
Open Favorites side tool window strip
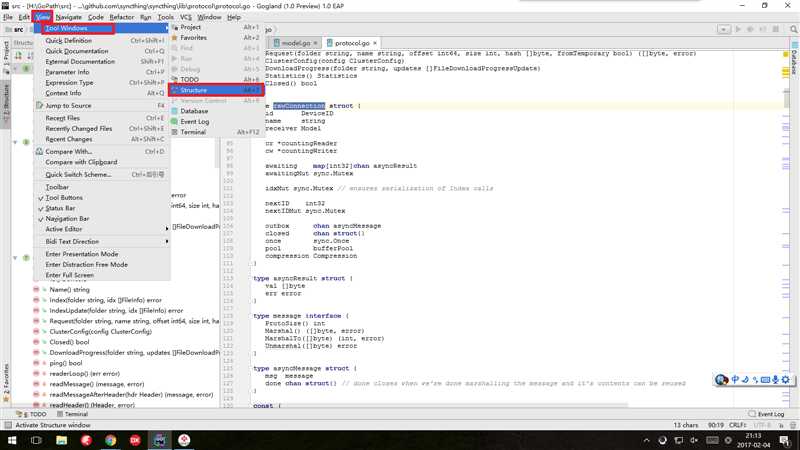pyautogui.click(x=6, y=383)
